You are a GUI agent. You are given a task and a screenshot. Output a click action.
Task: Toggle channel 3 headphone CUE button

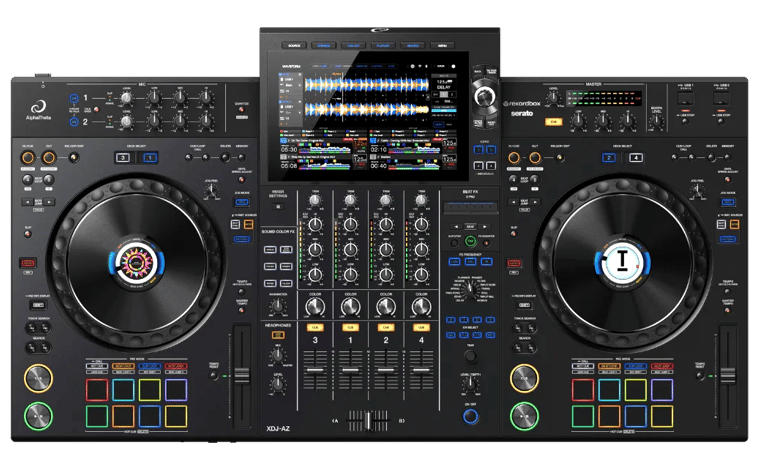click(x=315, y=327)
